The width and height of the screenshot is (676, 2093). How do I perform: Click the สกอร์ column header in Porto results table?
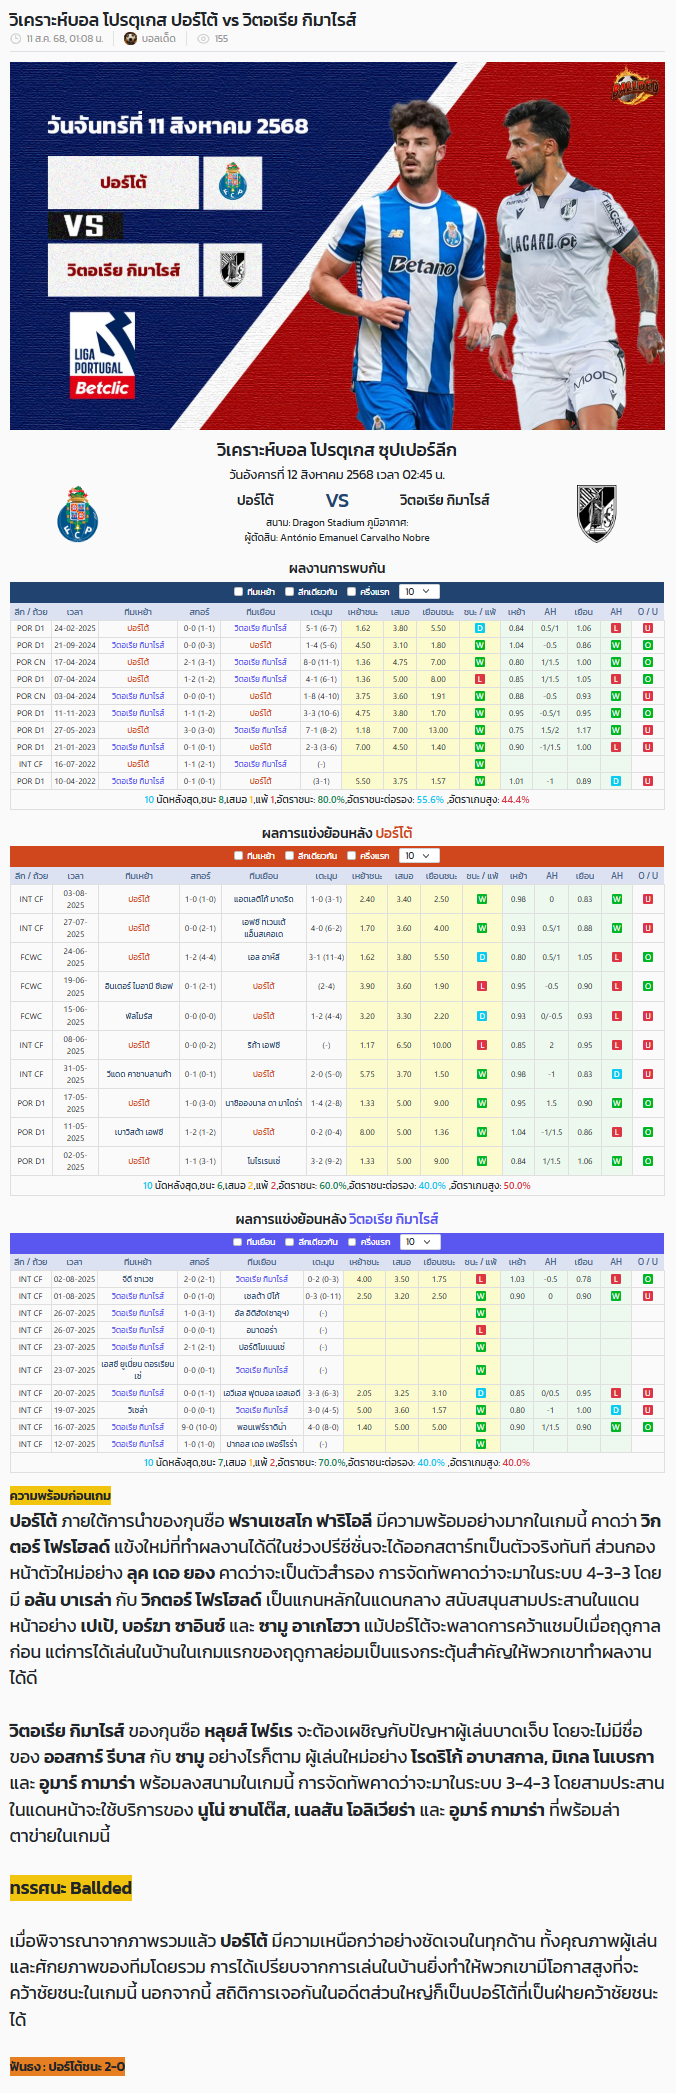coord(200,875)
